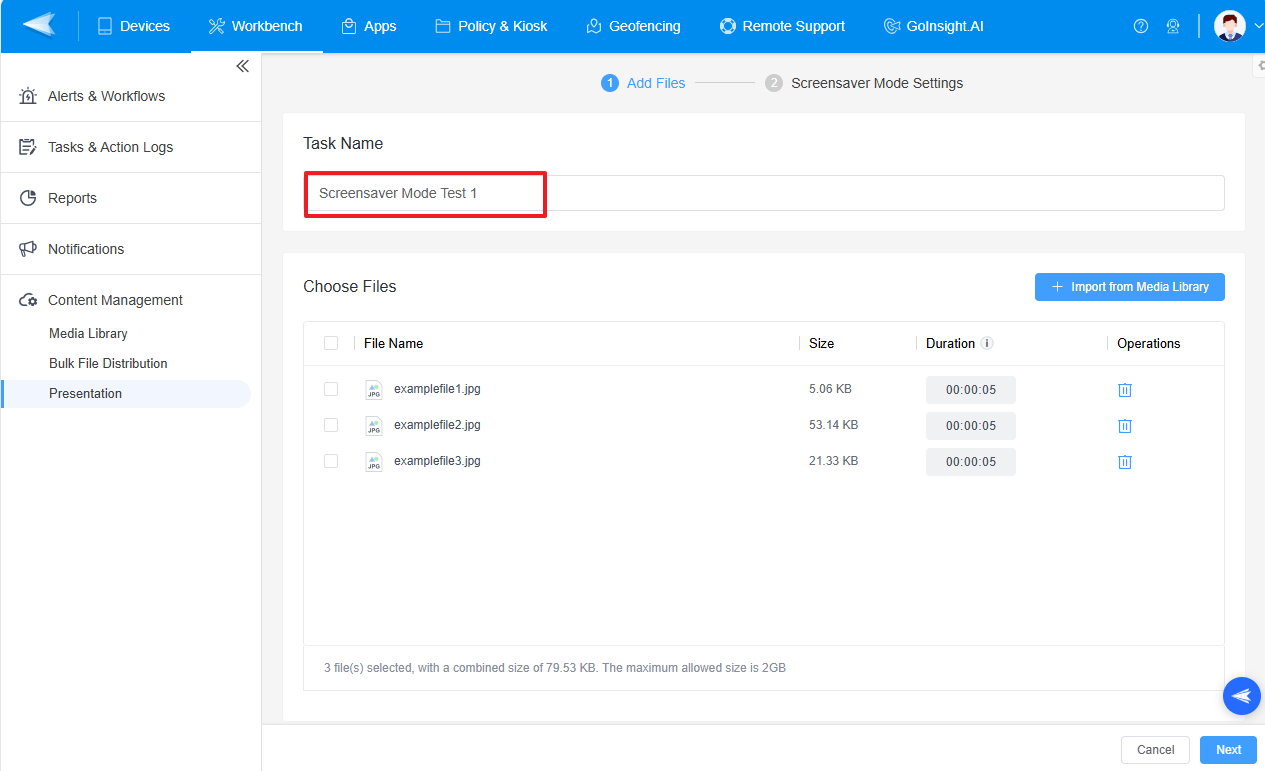Screen dimensions: 1265x771
Task: Open the Alerts & Workflows panel
Action: tap(105, 96)
